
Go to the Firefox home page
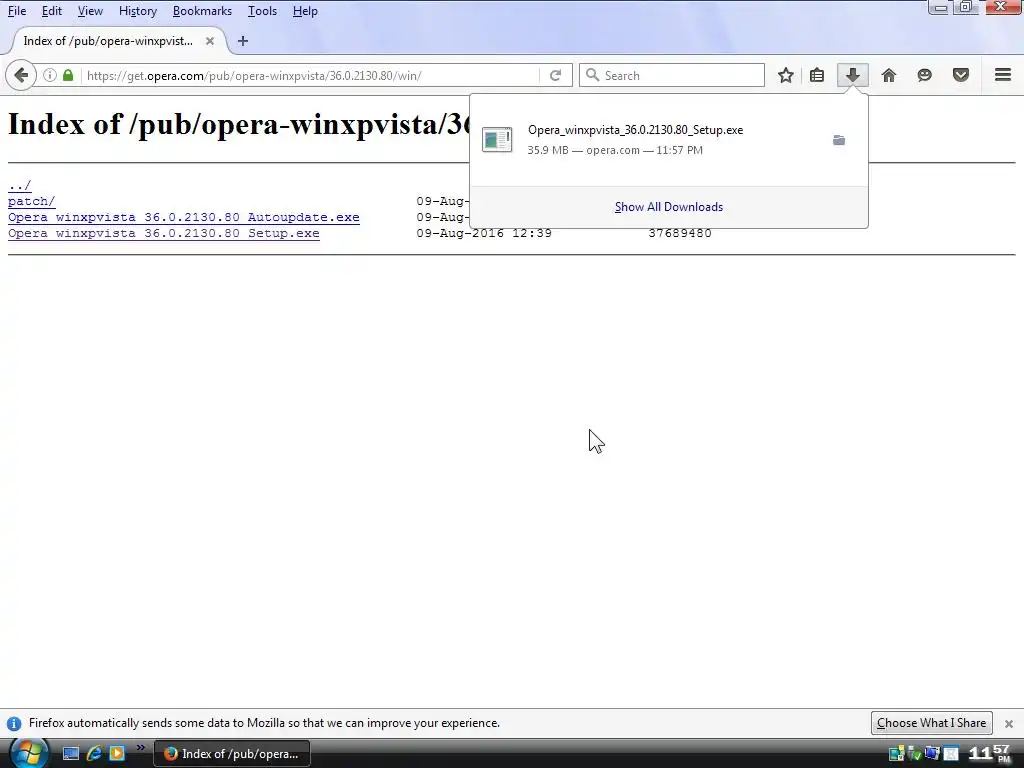889,75
